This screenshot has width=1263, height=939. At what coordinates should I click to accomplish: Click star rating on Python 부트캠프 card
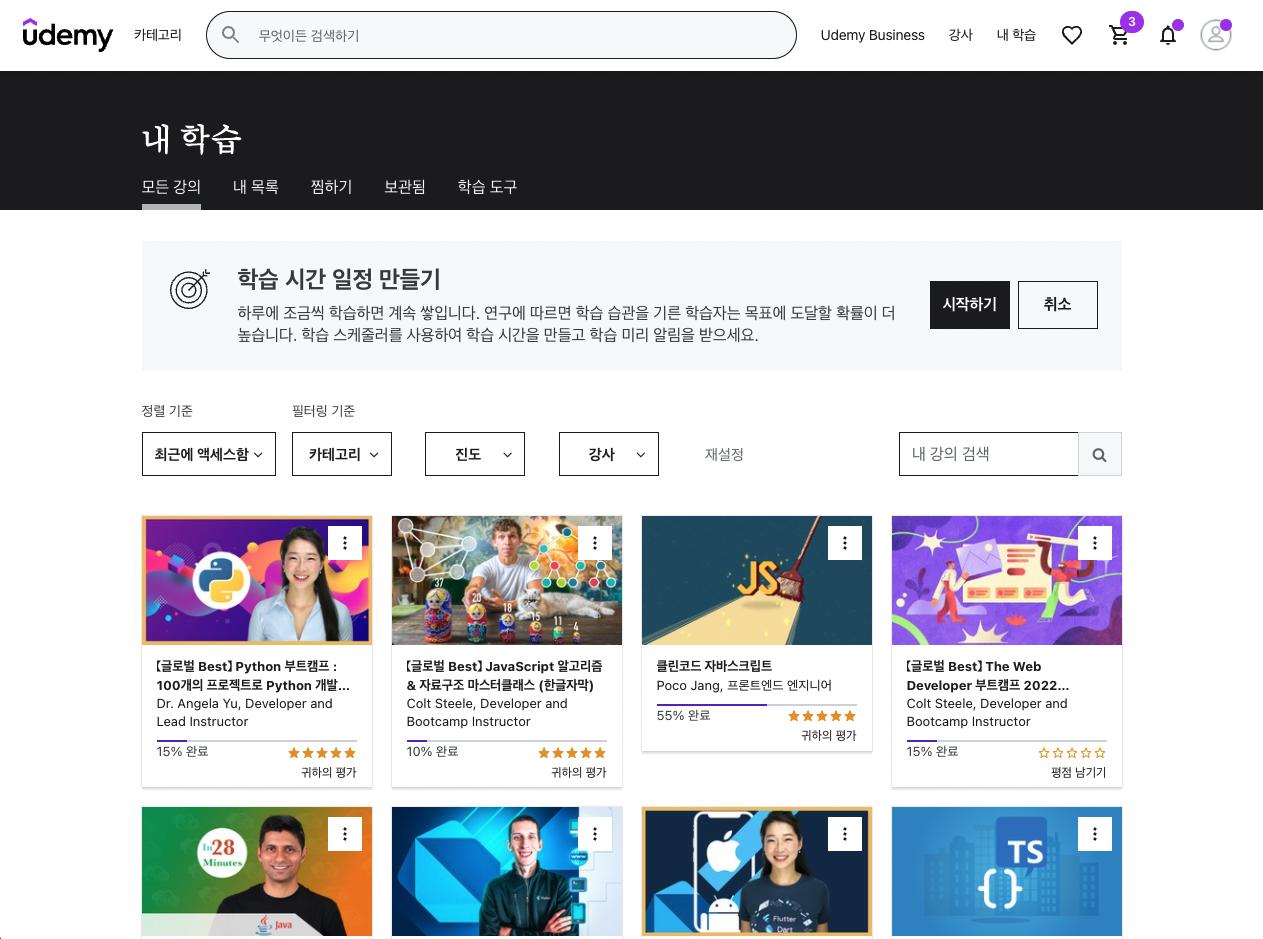[x=322, y=753]
